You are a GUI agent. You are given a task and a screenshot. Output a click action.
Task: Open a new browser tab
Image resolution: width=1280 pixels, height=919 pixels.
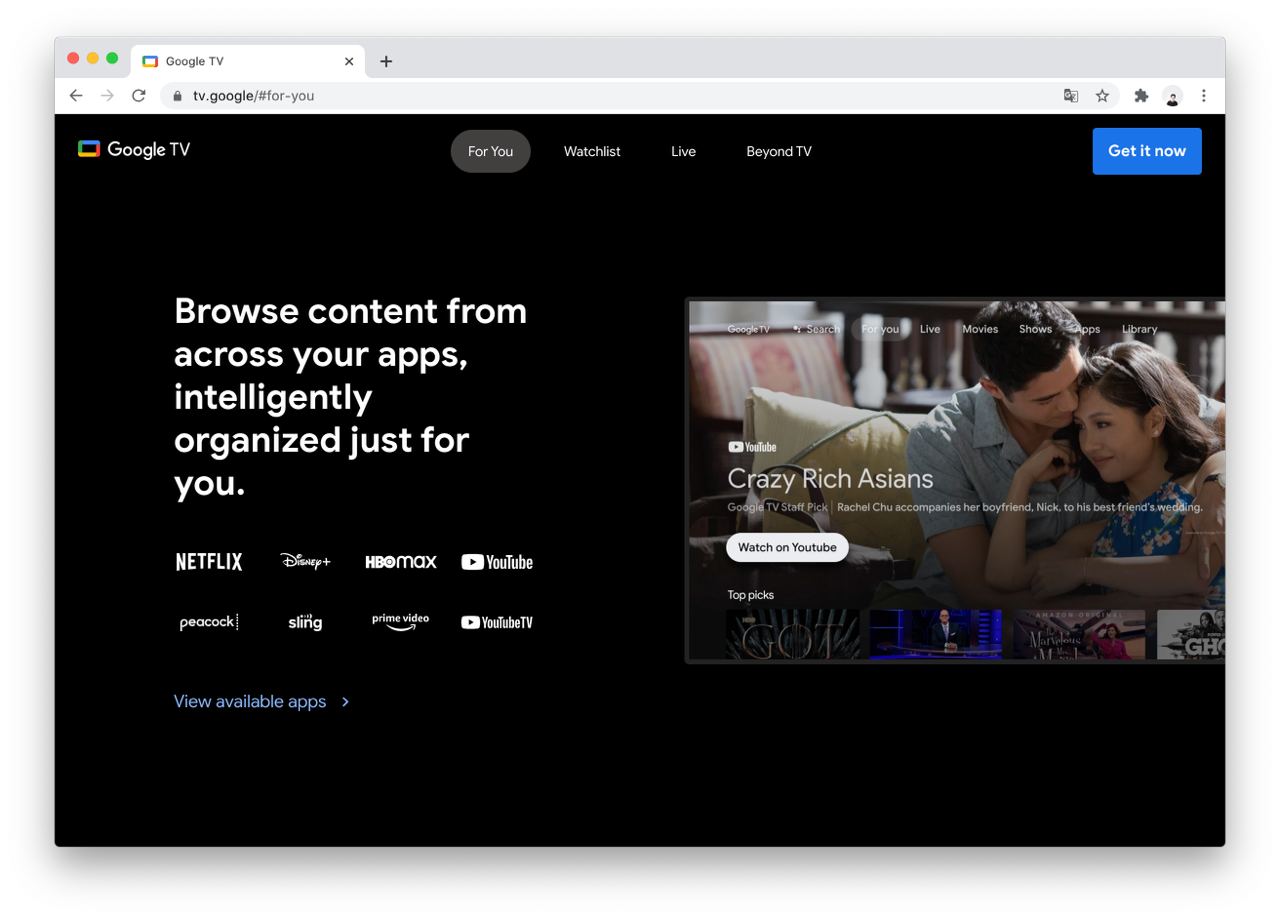click(x=386, y=61)
